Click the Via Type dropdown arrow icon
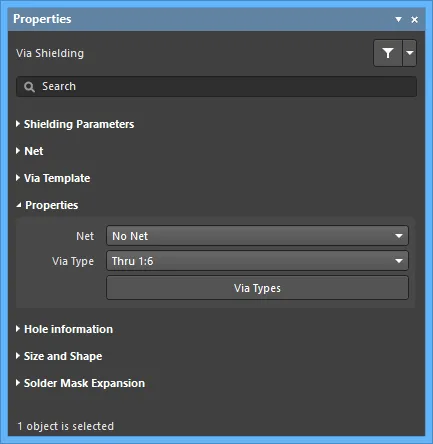 pyautogui.click(x=399, y=261)
